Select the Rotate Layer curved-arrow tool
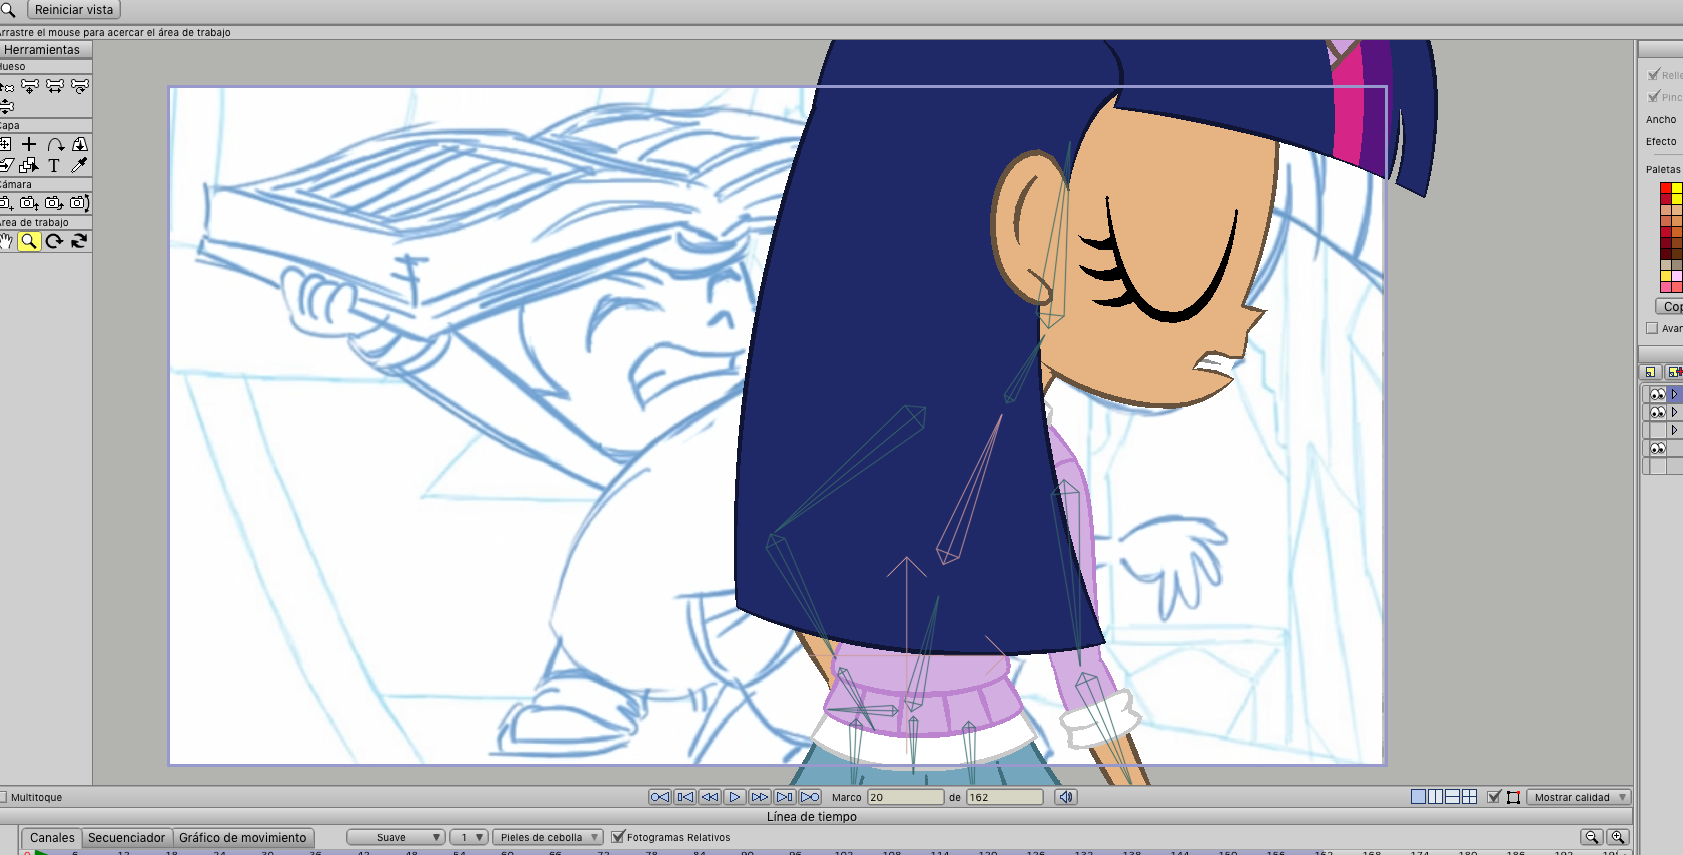Viewport: 1683px width, 855px height. coord(55,145)
